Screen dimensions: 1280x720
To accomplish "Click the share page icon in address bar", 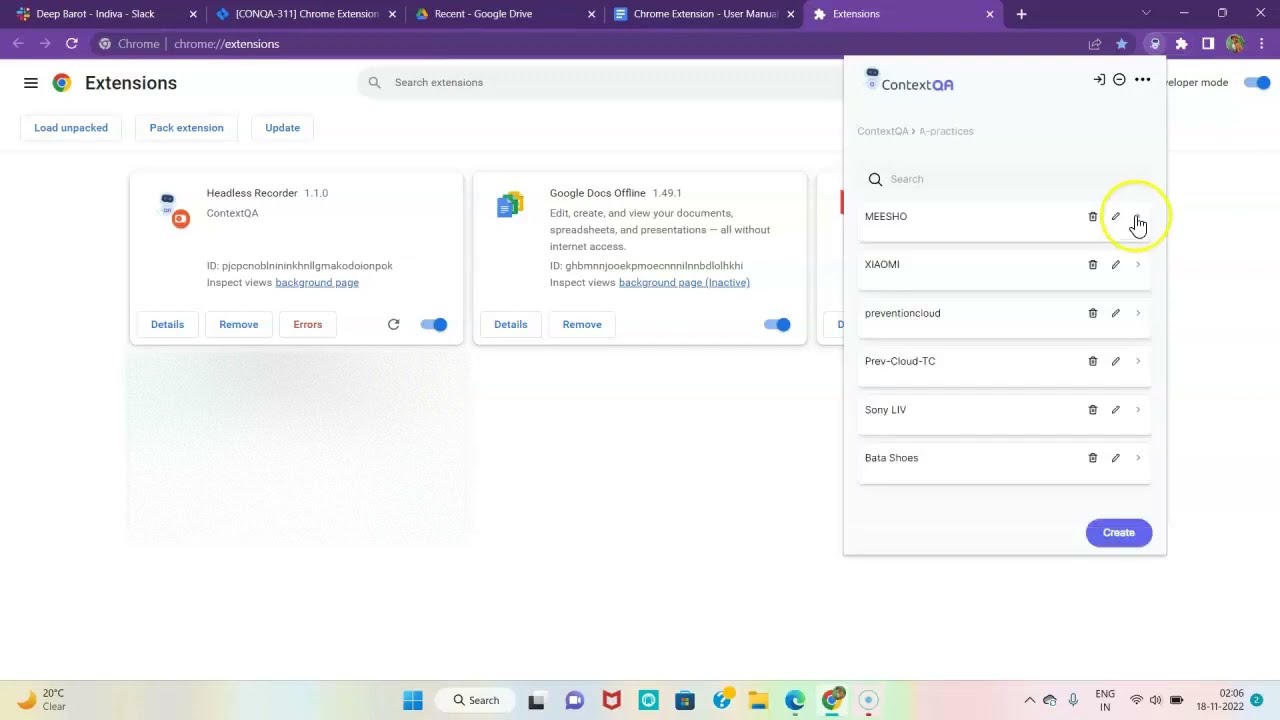I will click(x=1095, y=44).
